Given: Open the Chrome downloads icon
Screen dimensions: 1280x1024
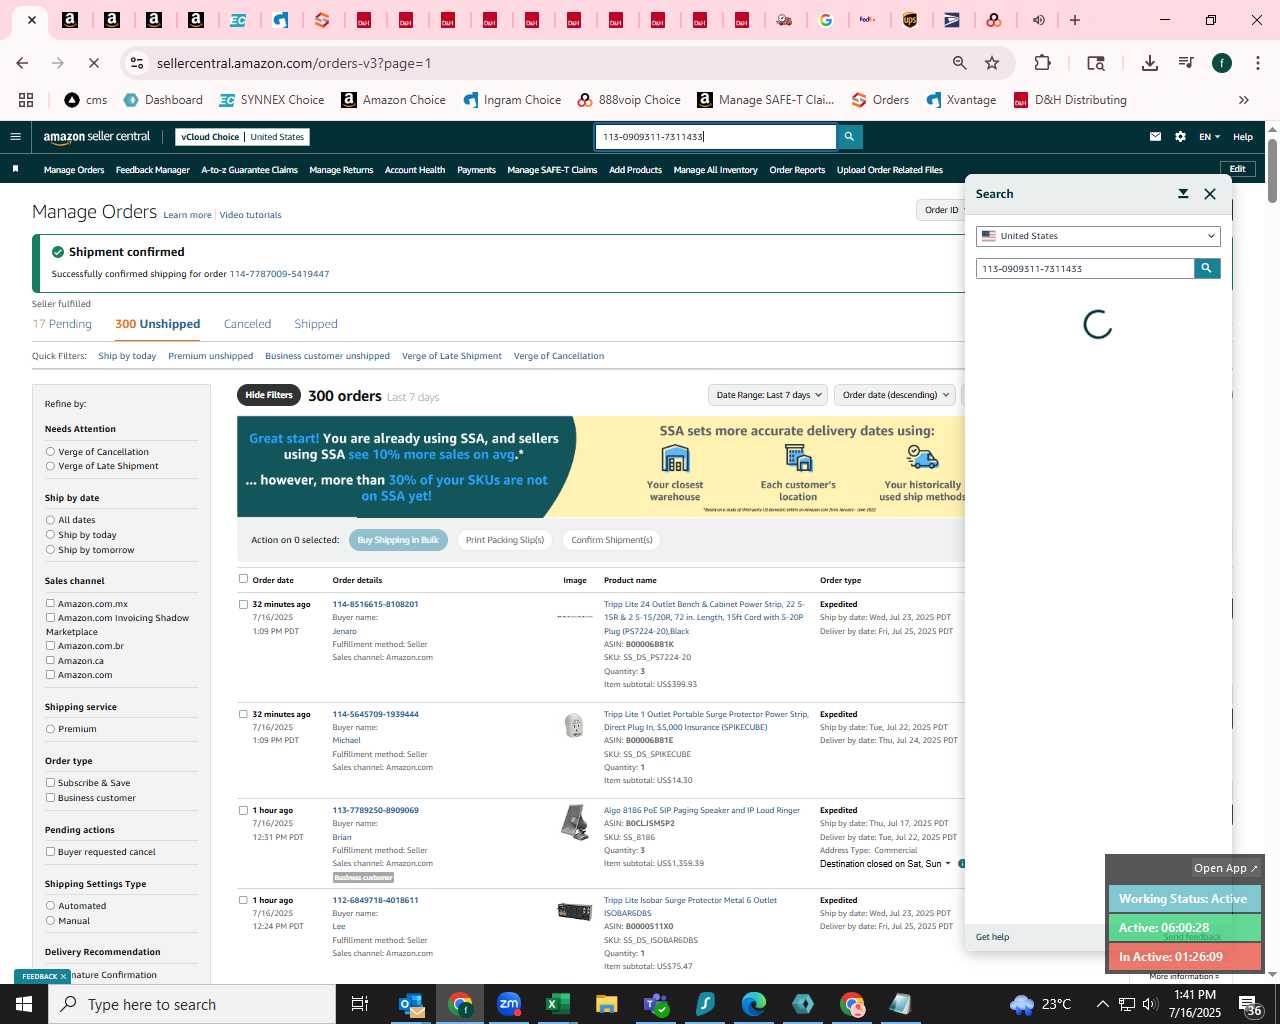Looking at the screenshot, I should [x=1150, y=63].
